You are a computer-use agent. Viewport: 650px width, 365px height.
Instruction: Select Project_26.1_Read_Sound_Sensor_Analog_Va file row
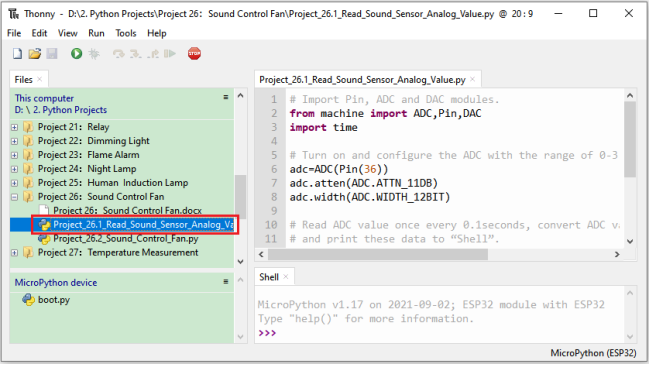122,225
